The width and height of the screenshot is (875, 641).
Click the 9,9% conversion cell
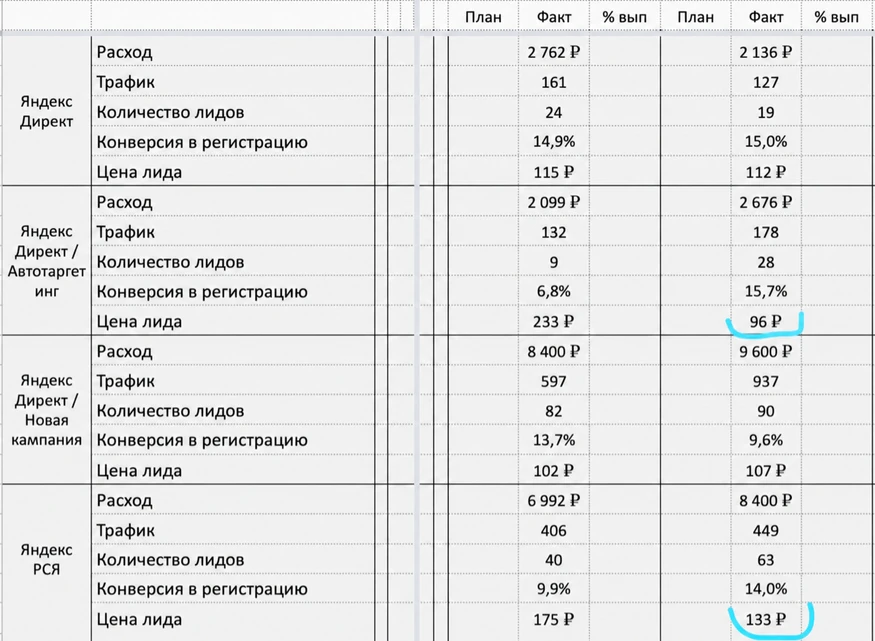pyautogui.click(x=554, y=589)
